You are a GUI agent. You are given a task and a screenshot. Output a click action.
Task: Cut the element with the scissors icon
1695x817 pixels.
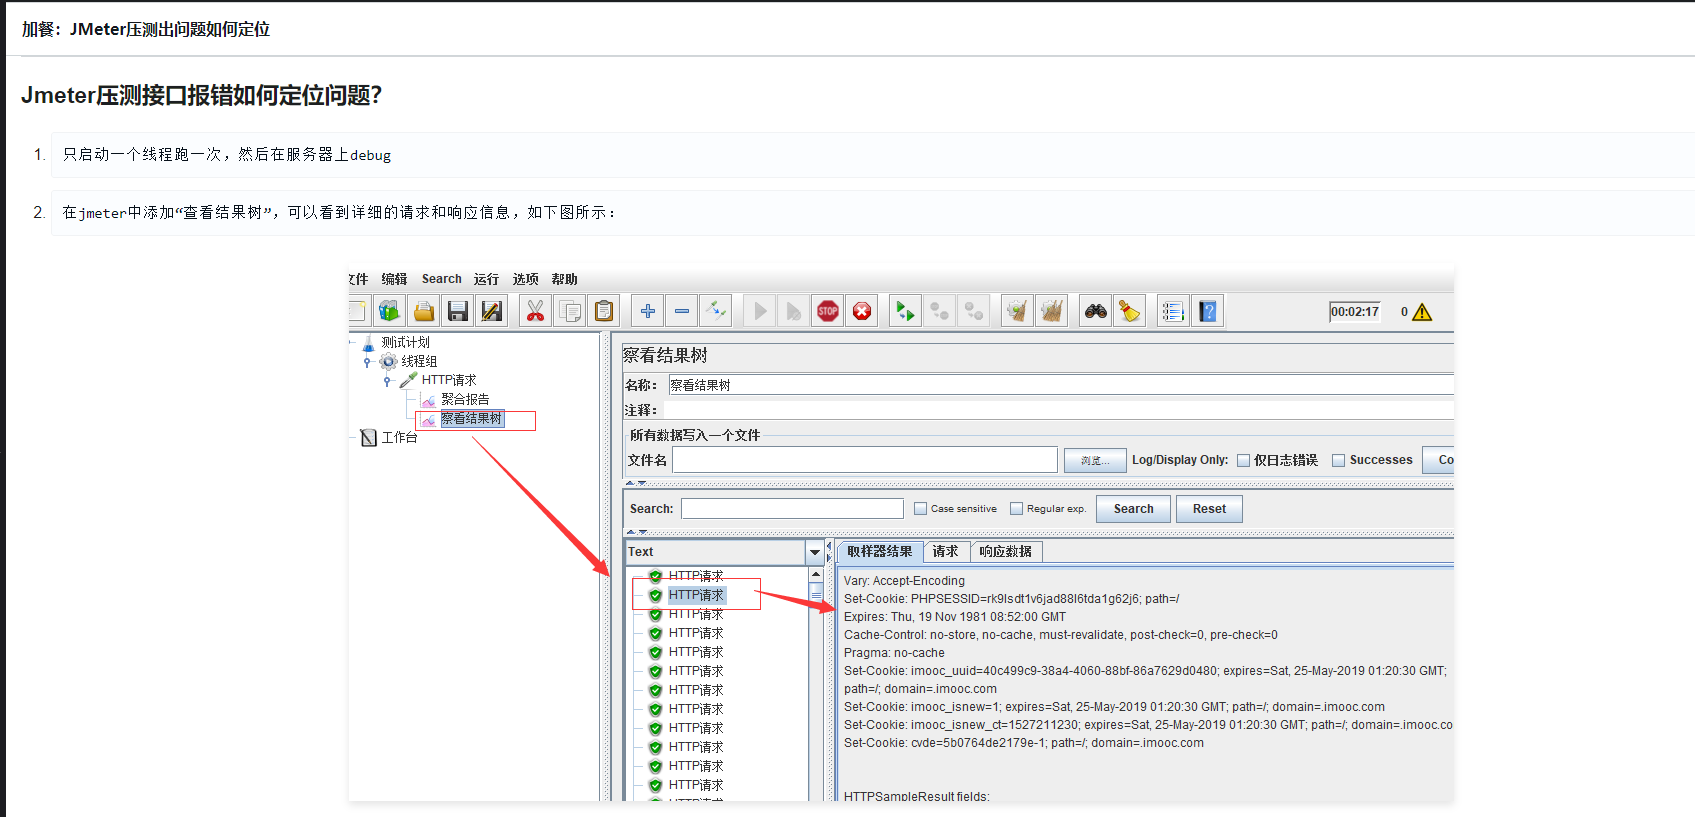click(x=536, y=311)
